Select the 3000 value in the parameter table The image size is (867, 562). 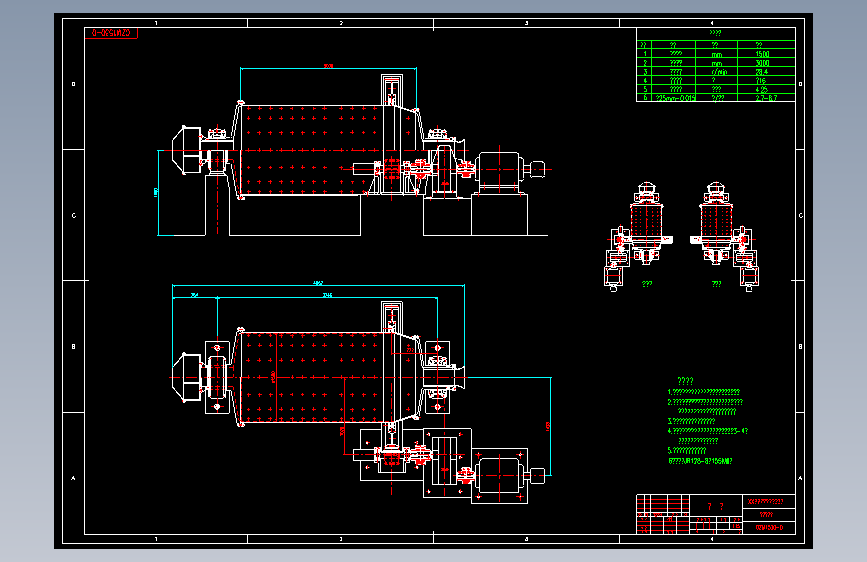tap(762, 63)
